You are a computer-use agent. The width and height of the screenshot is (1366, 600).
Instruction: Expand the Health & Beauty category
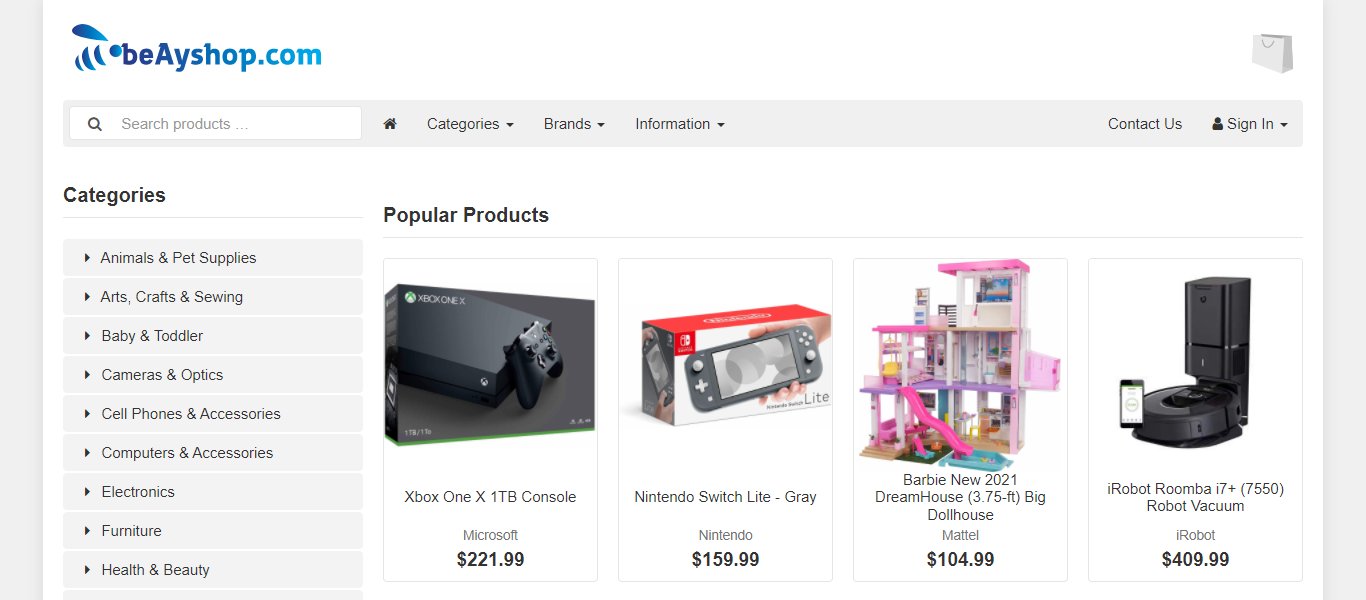click(x=213, y=570)
